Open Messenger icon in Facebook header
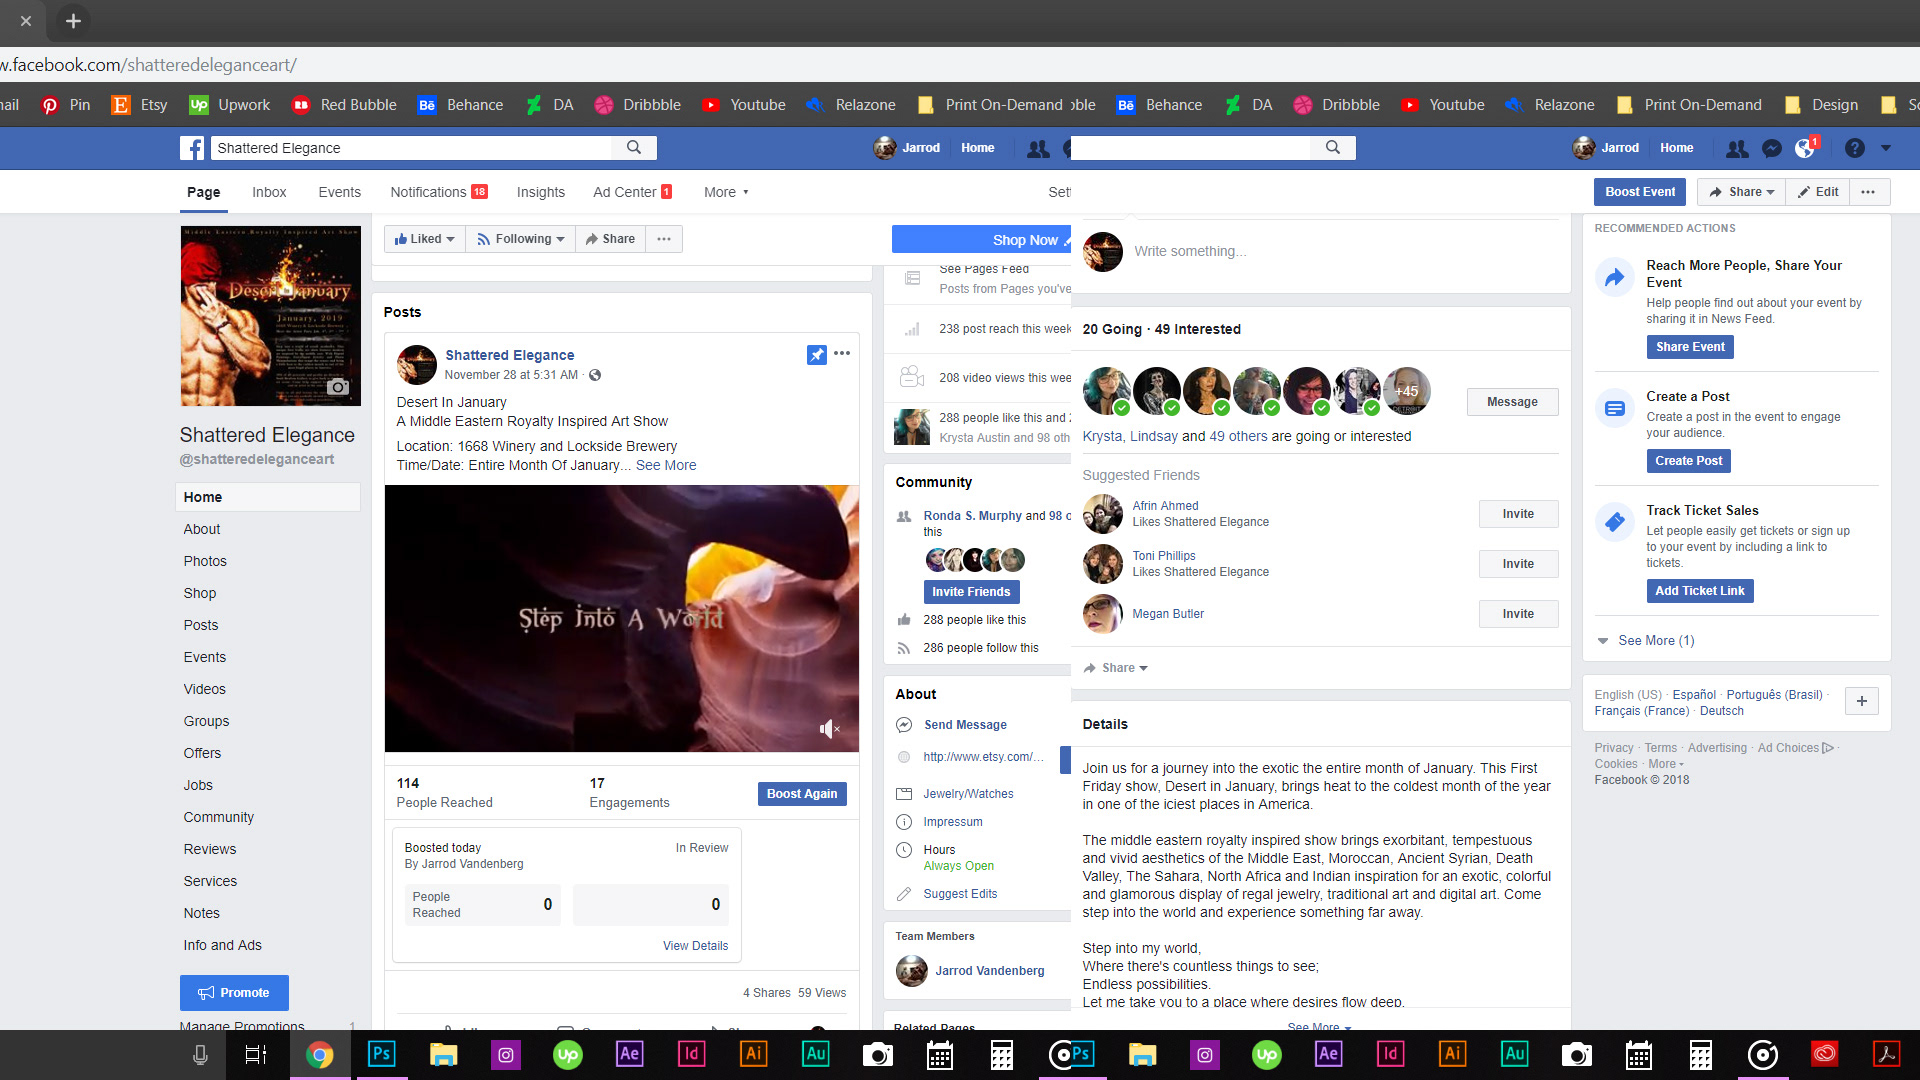This screenshot has width=1920, height=1080. pos(1772,148)
